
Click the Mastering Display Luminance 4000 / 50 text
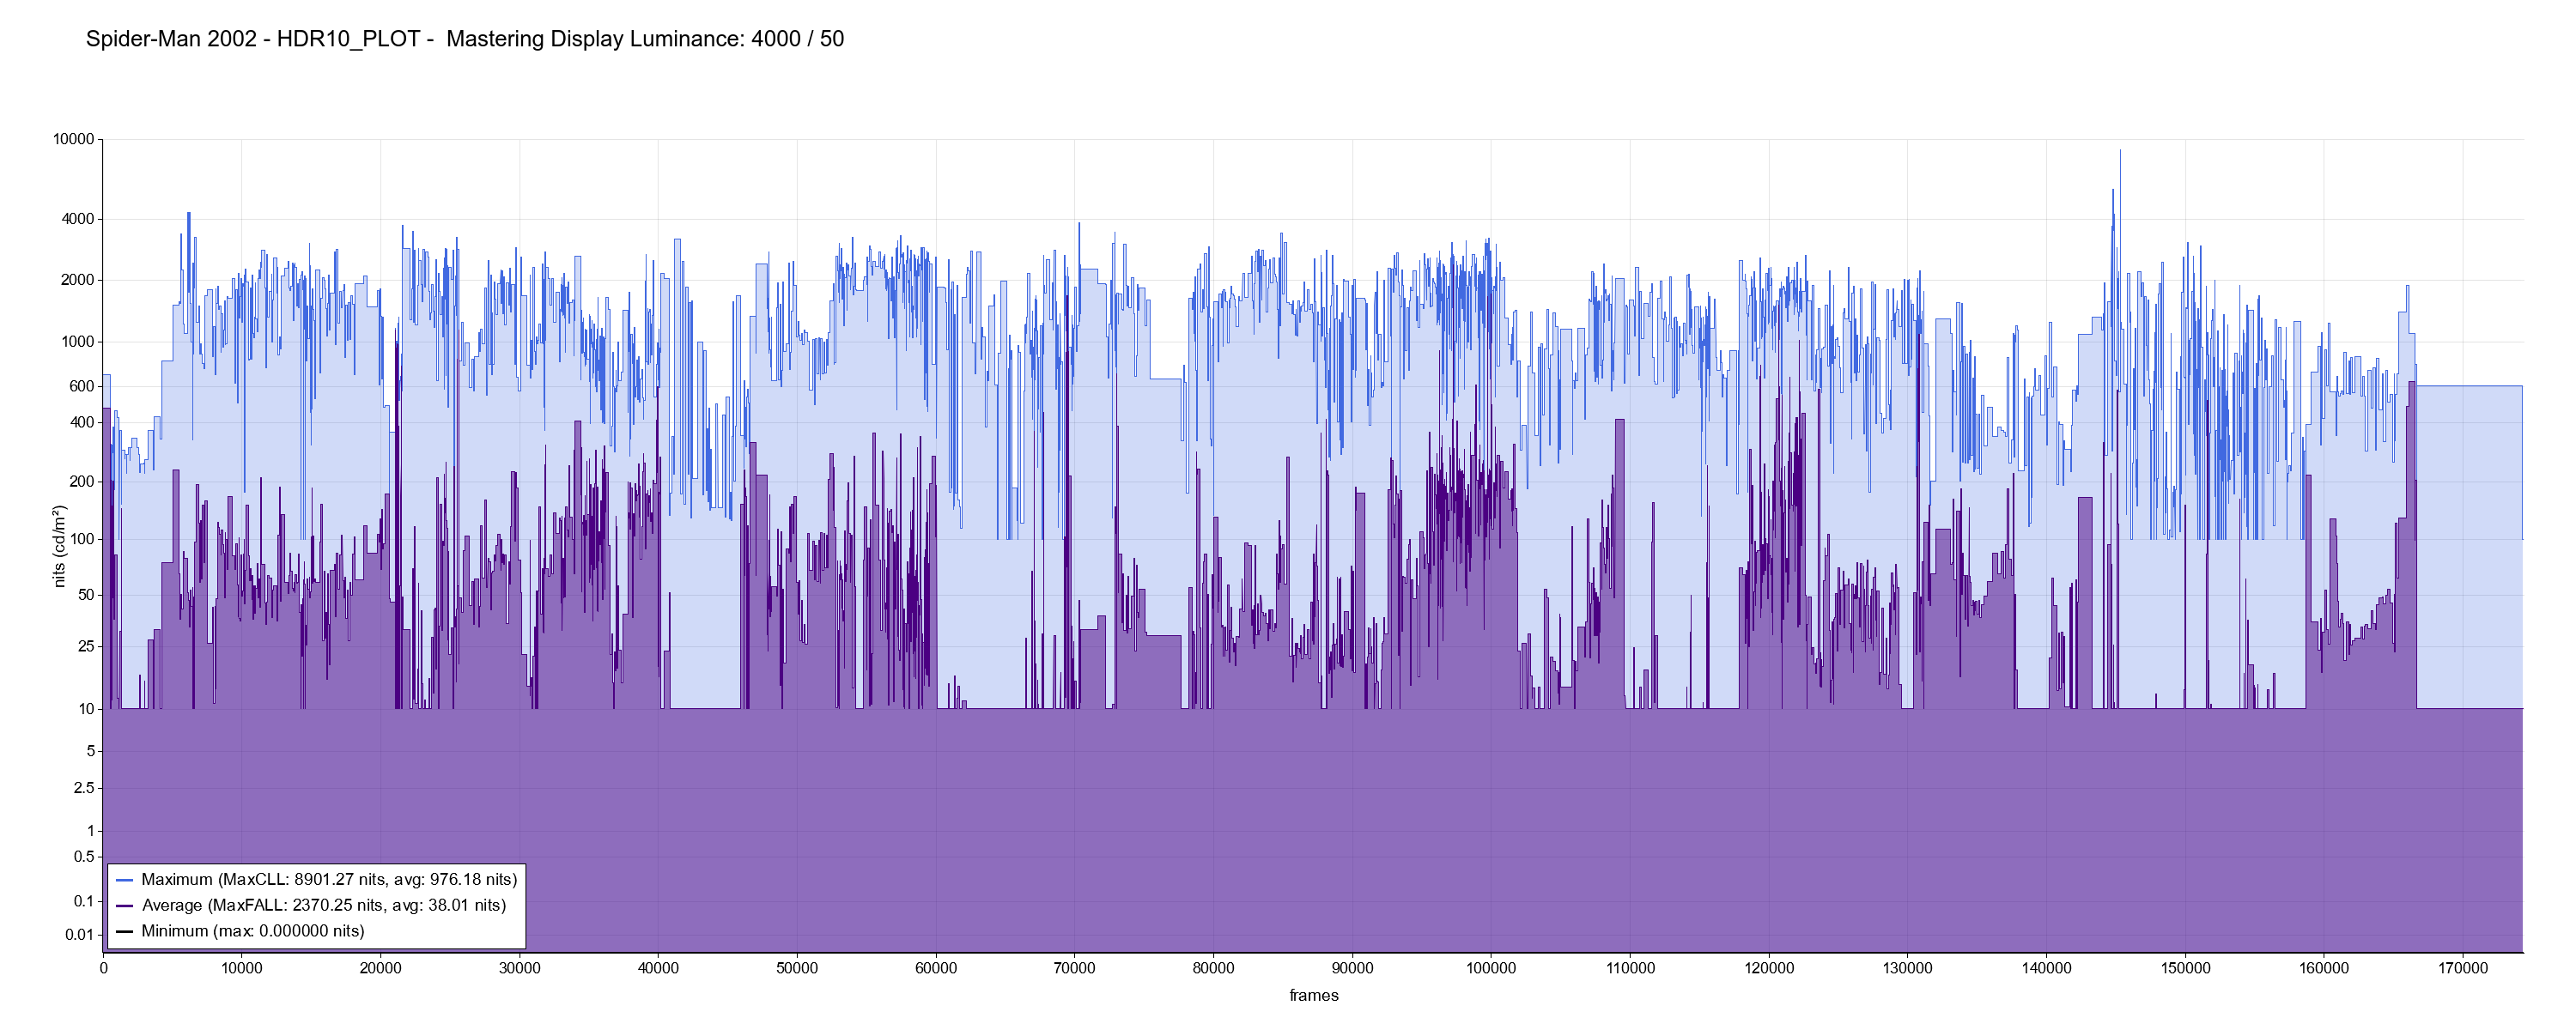point(645,39)
